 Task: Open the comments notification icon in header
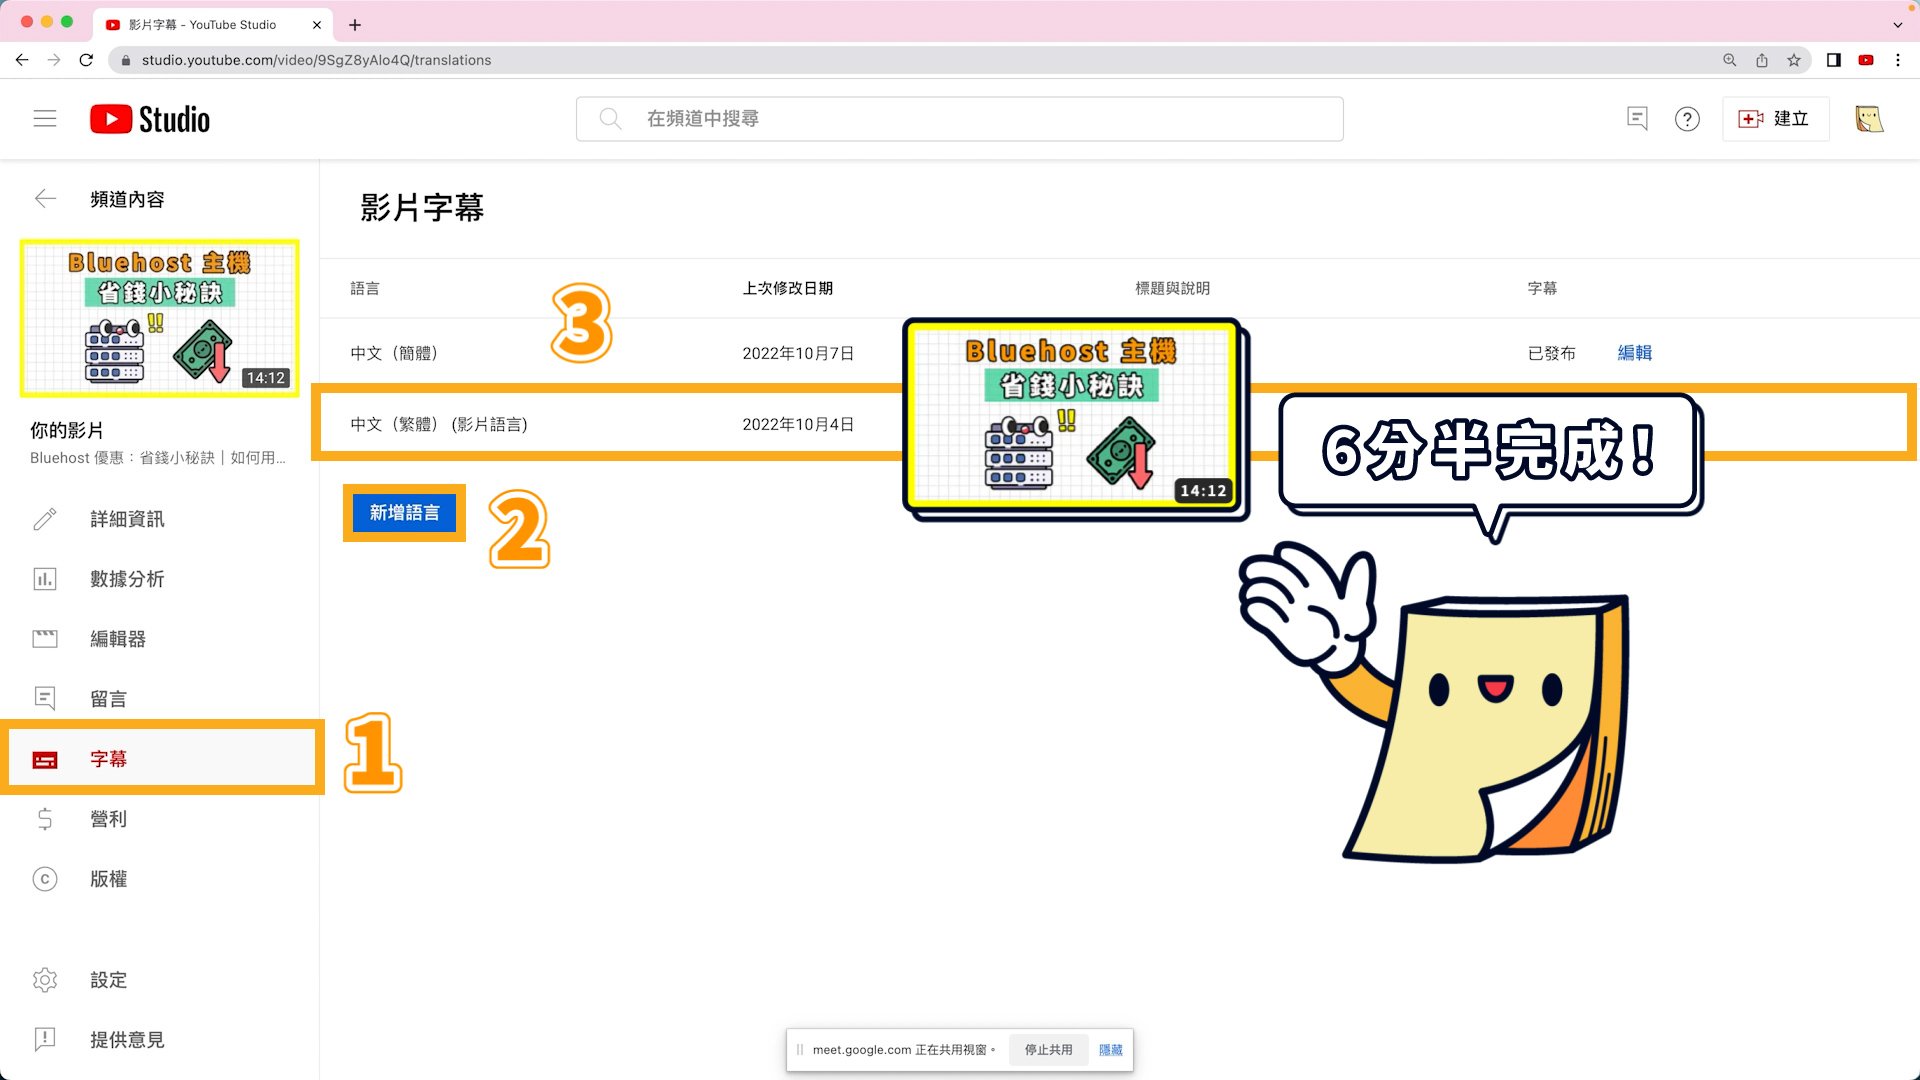1637,119
